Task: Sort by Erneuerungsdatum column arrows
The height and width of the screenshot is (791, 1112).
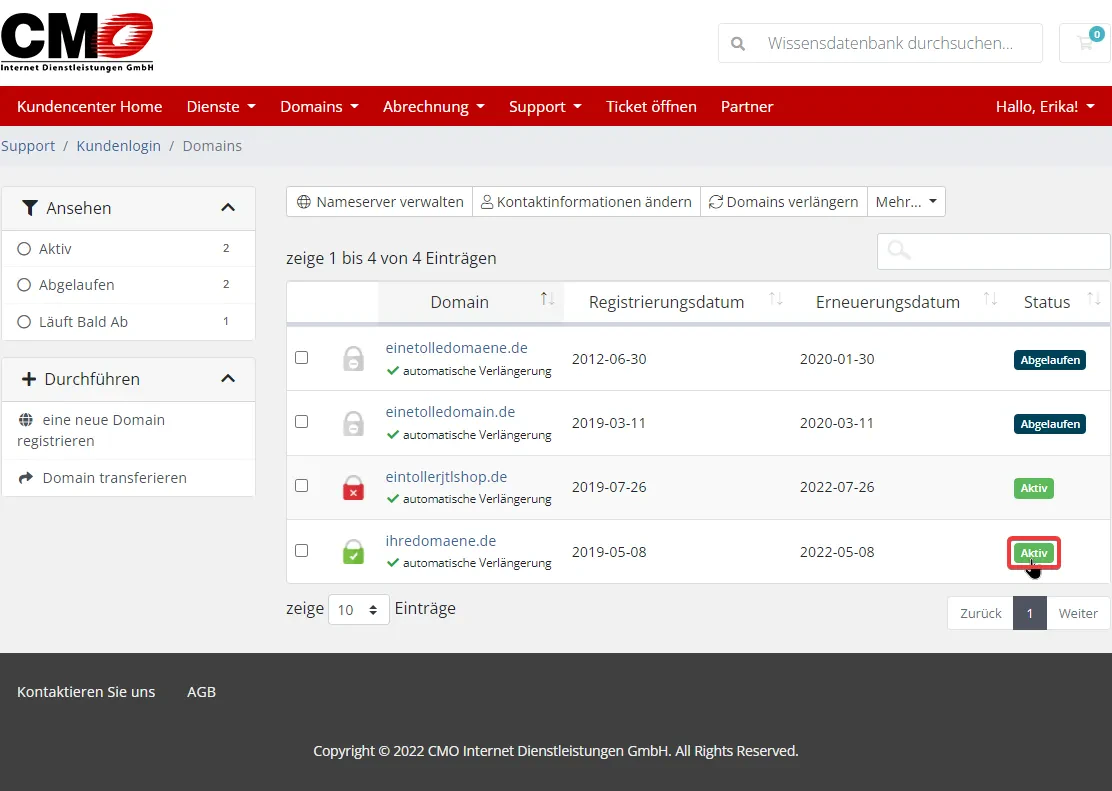Action: pos(990,299)
